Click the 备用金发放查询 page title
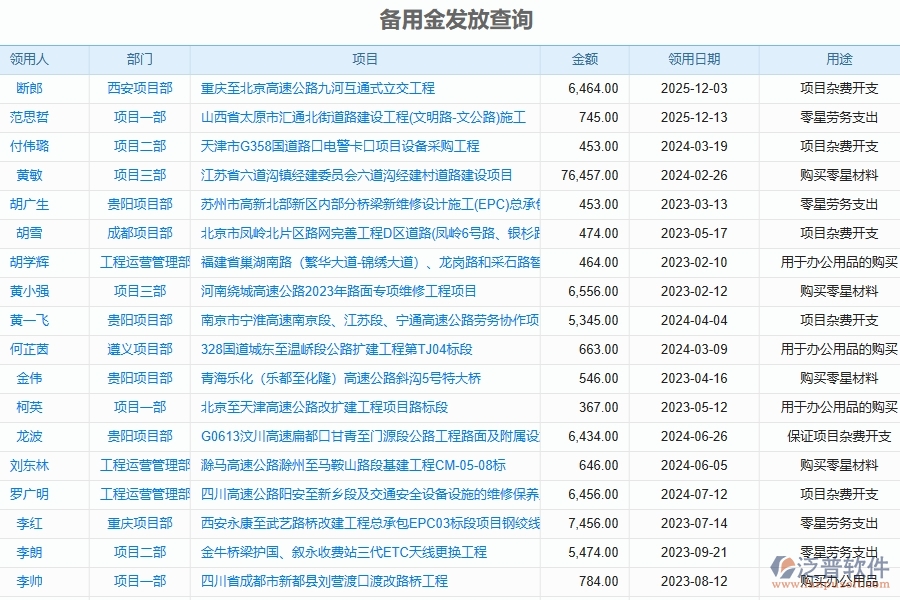Viewport: 900px width, 600px height. (449, 19)
